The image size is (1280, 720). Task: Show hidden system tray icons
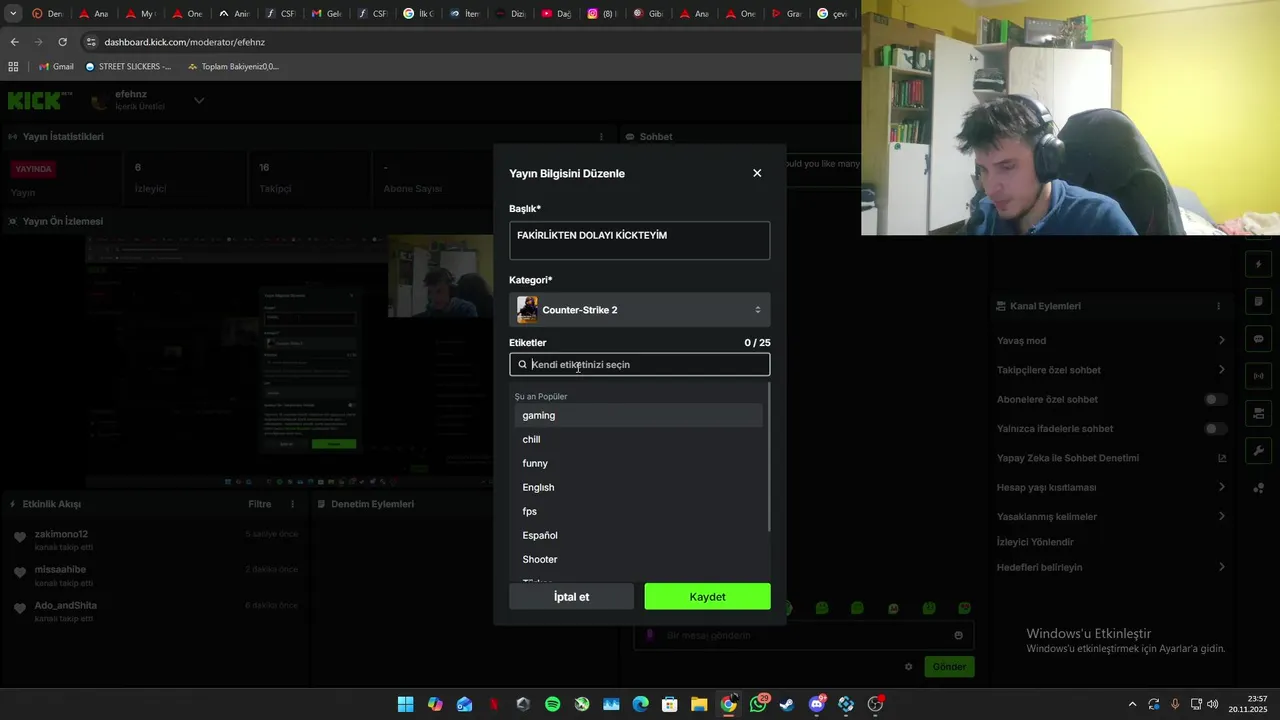(1132, 704)
